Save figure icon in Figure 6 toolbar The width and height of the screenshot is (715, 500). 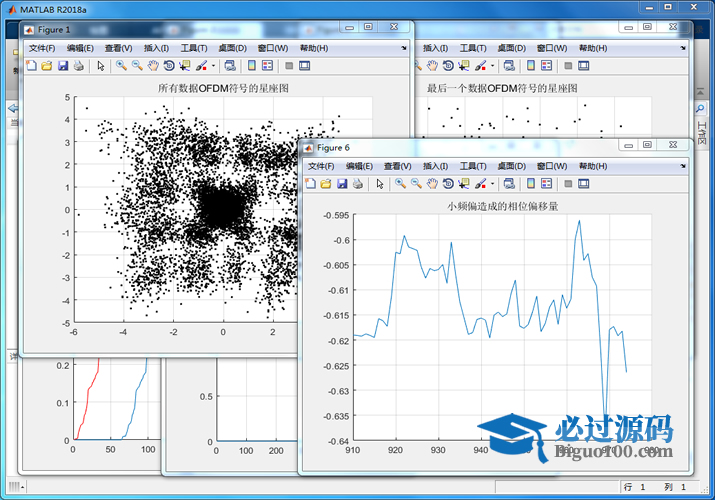342,184
